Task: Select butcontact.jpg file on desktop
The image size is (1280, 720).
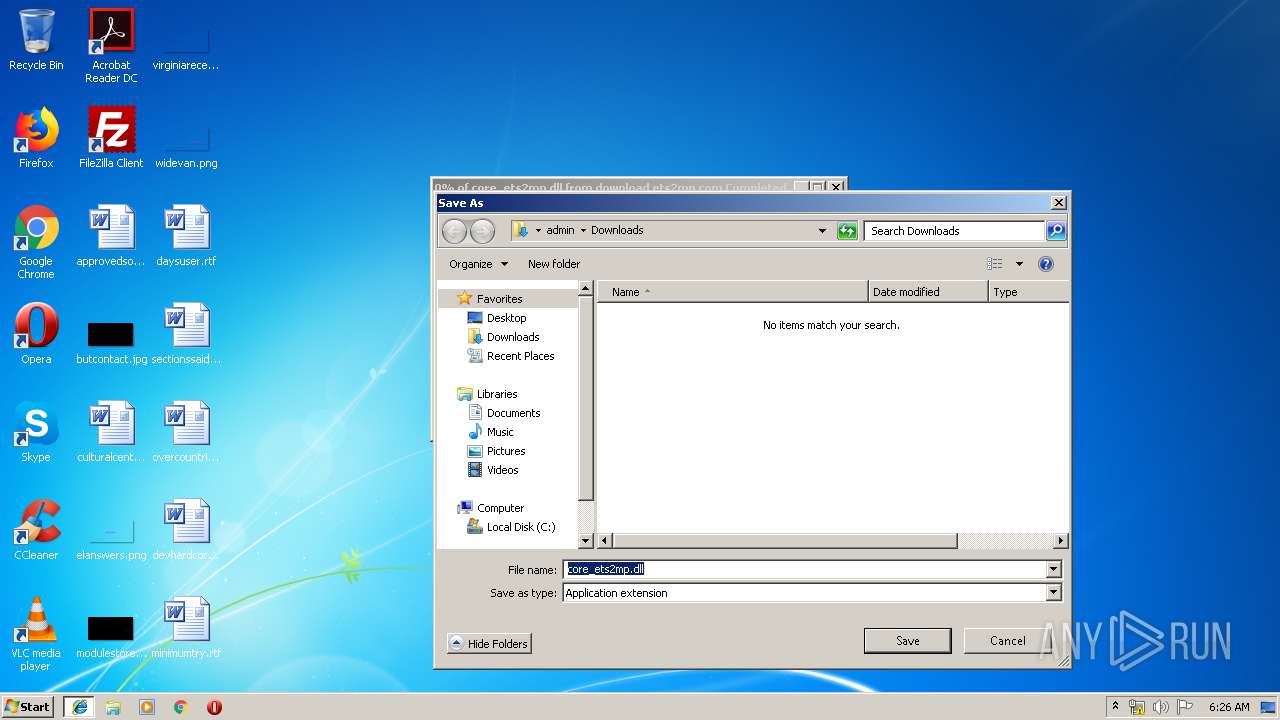Action: pyautogui.click(x=111, y=340)
